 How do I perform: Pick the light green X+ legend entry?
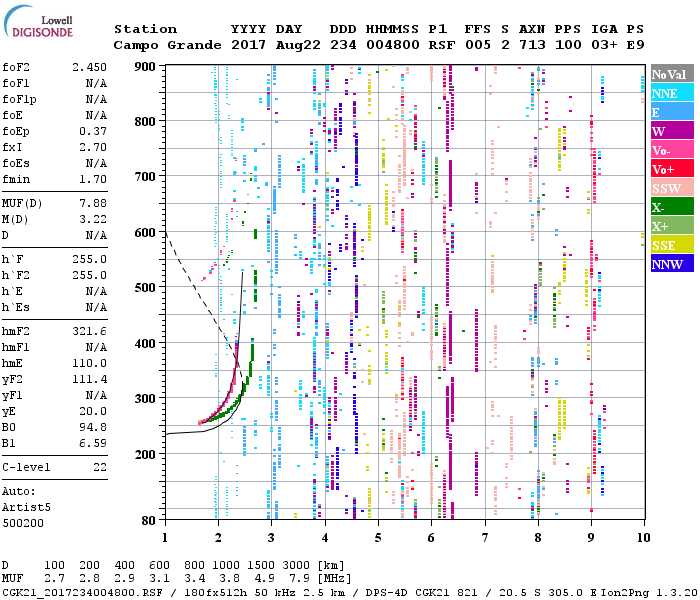pos(672,227)
